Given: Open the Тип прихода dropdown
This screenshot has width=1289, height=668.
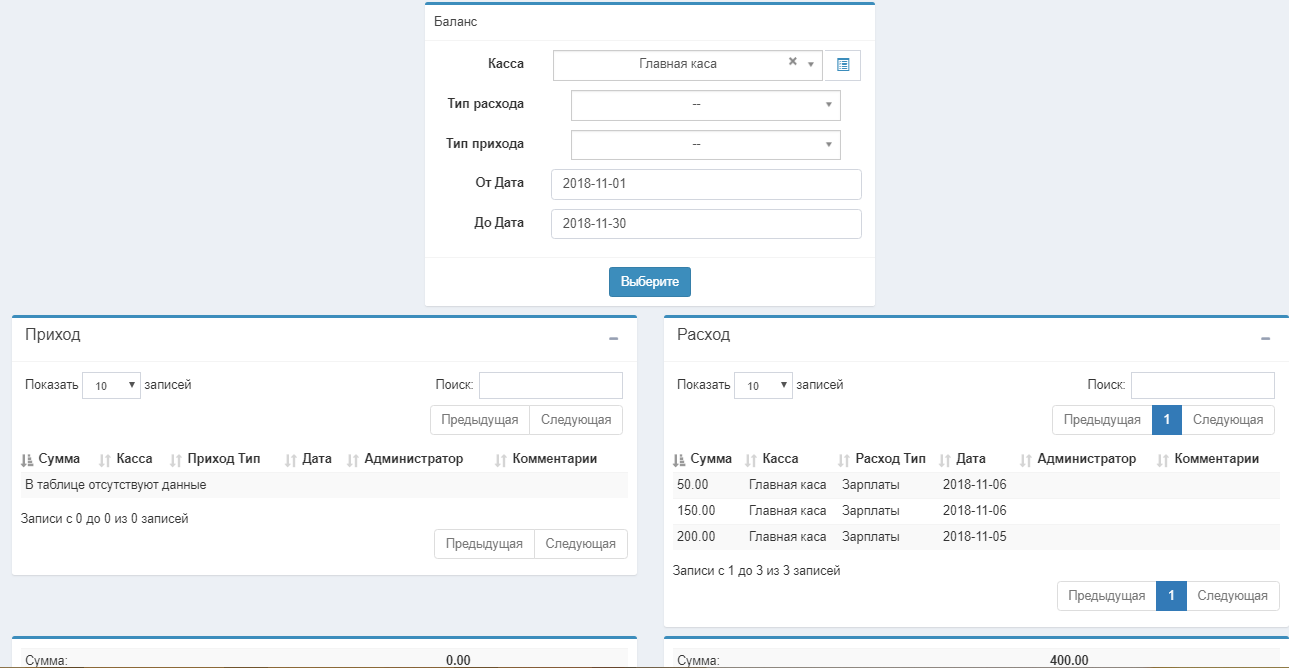Looking at the screenshot, I should (705, 145).
